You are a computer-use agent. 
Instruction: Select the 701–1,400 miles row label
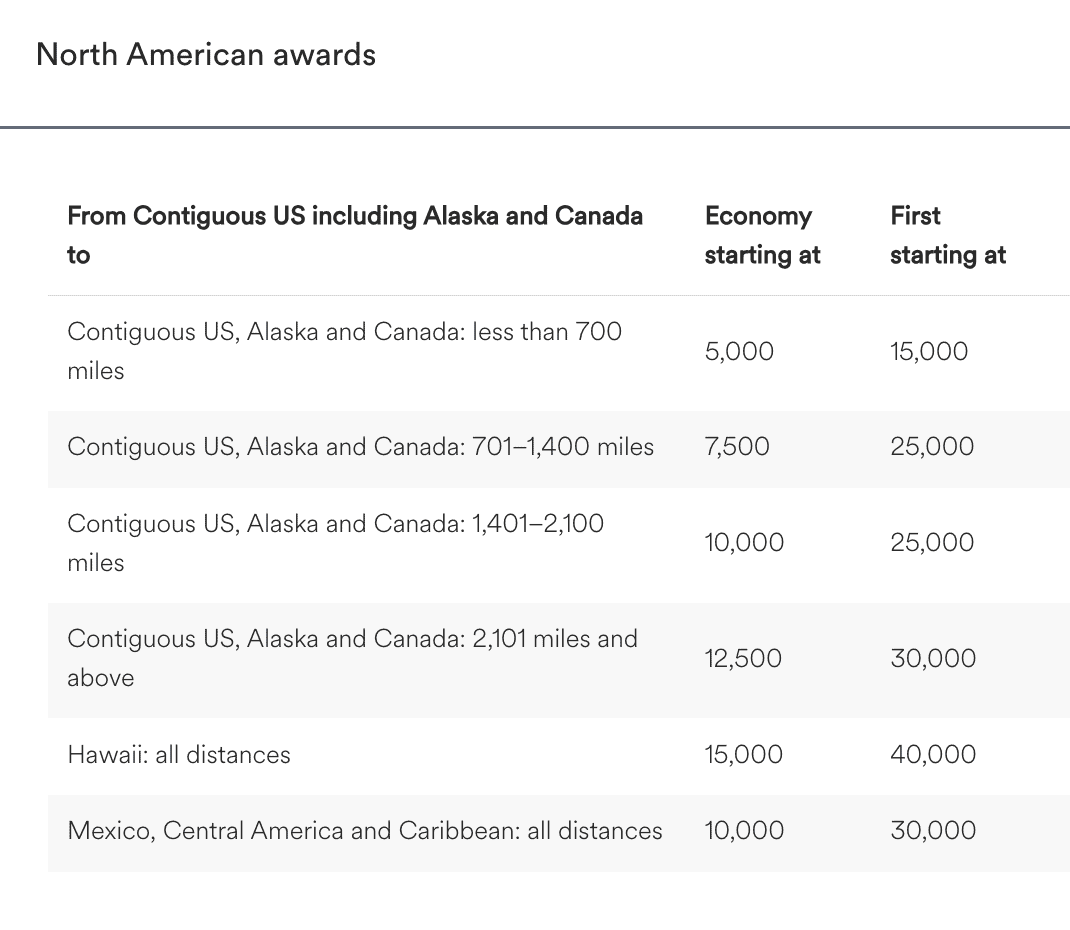(x=360, y=446)
